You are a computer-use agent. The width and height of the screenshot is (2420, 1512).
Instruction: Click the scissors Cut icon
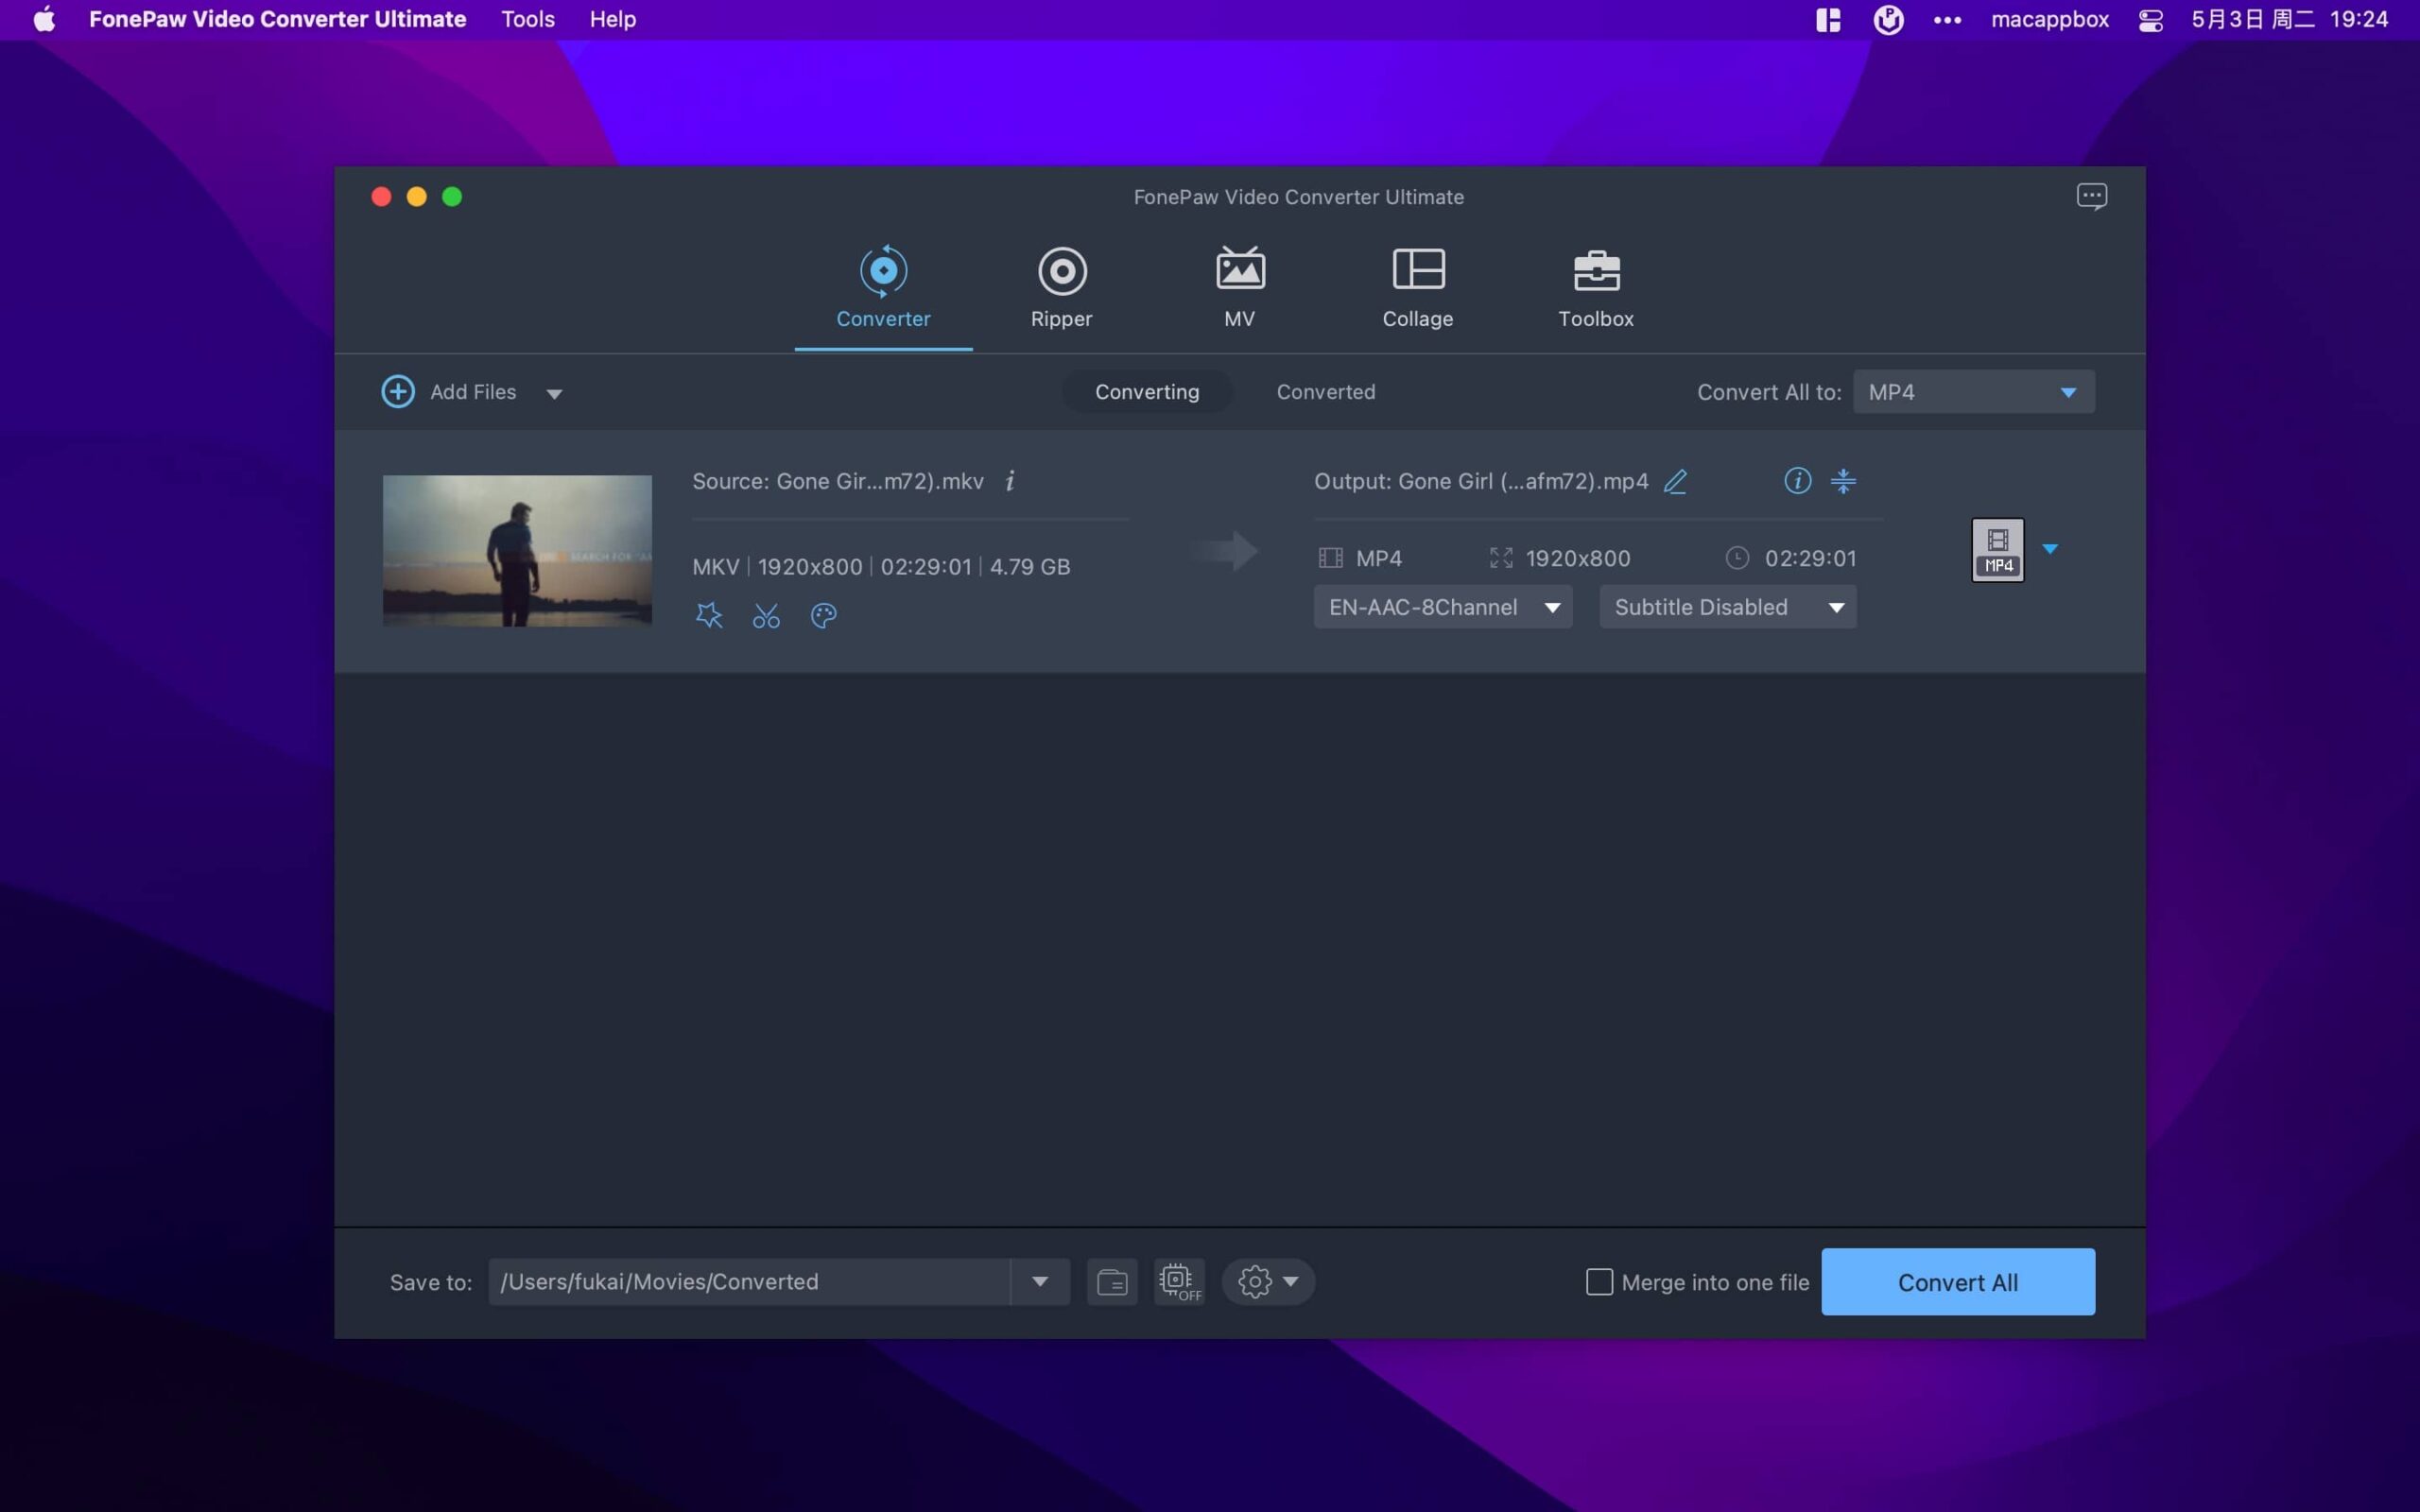[x=766, y=615]
